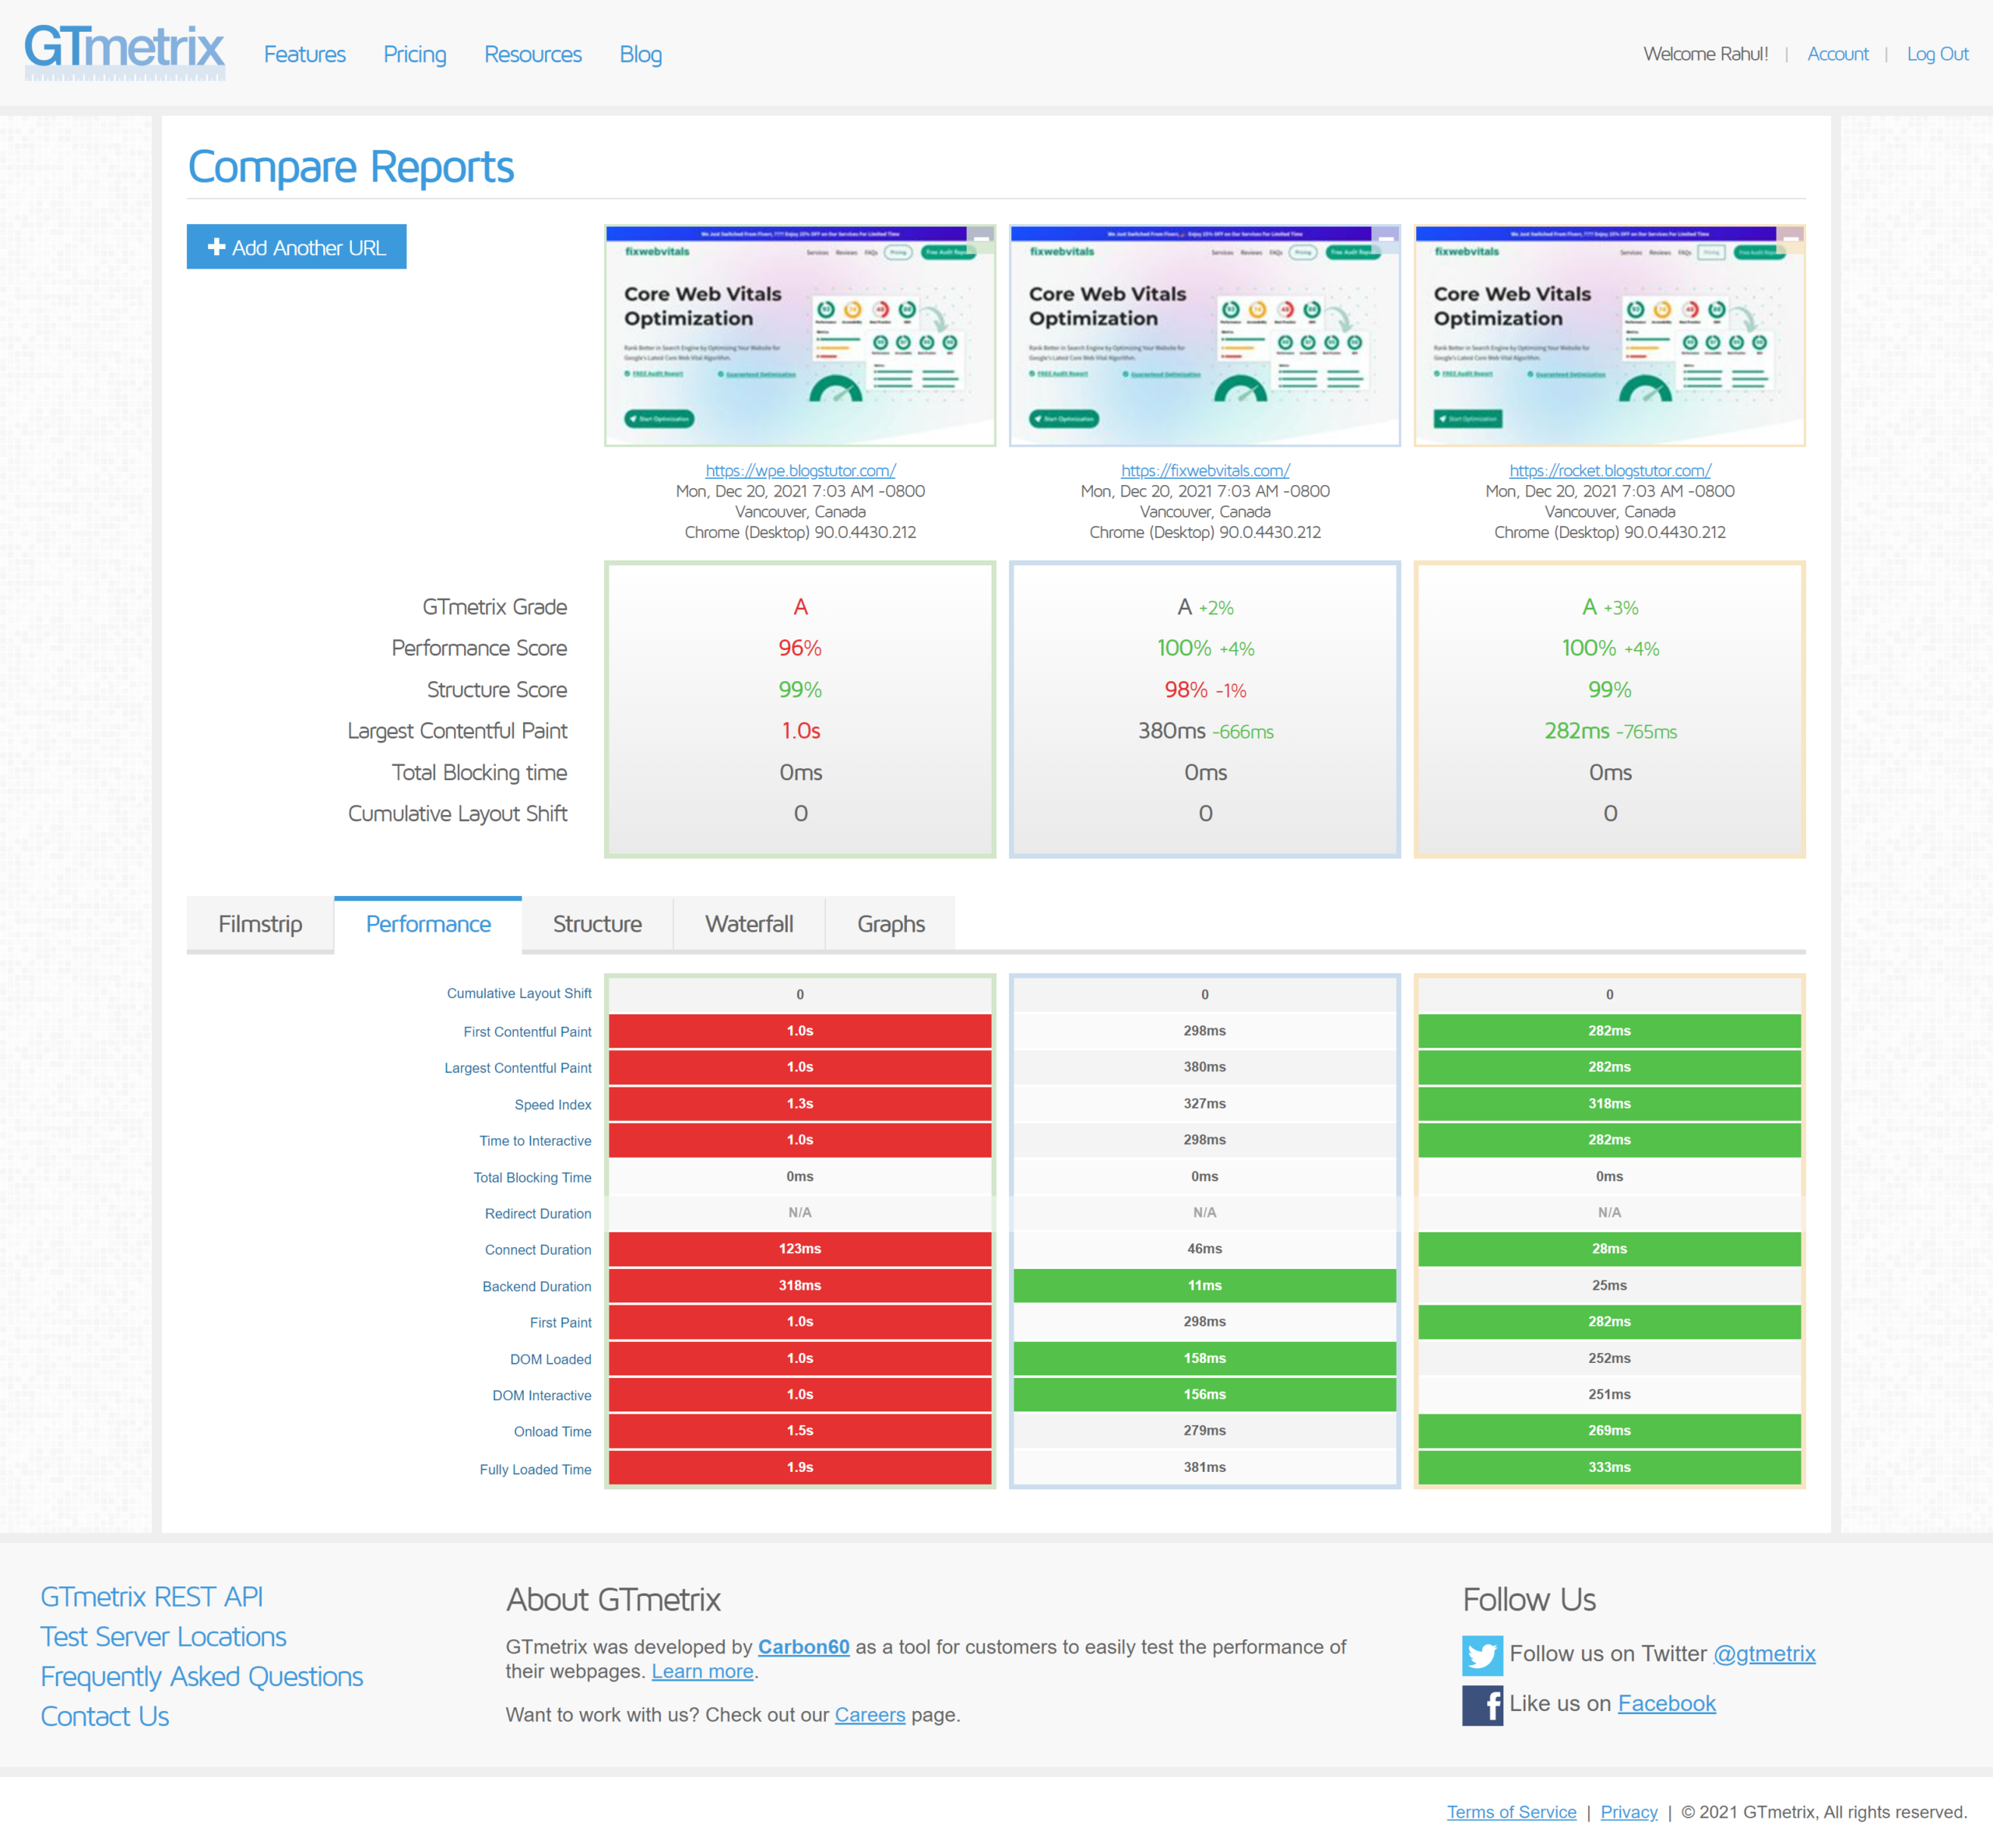1993x1848 pixels.
Task: Click the Onload Time metric label
Action: pos(553,1432)
